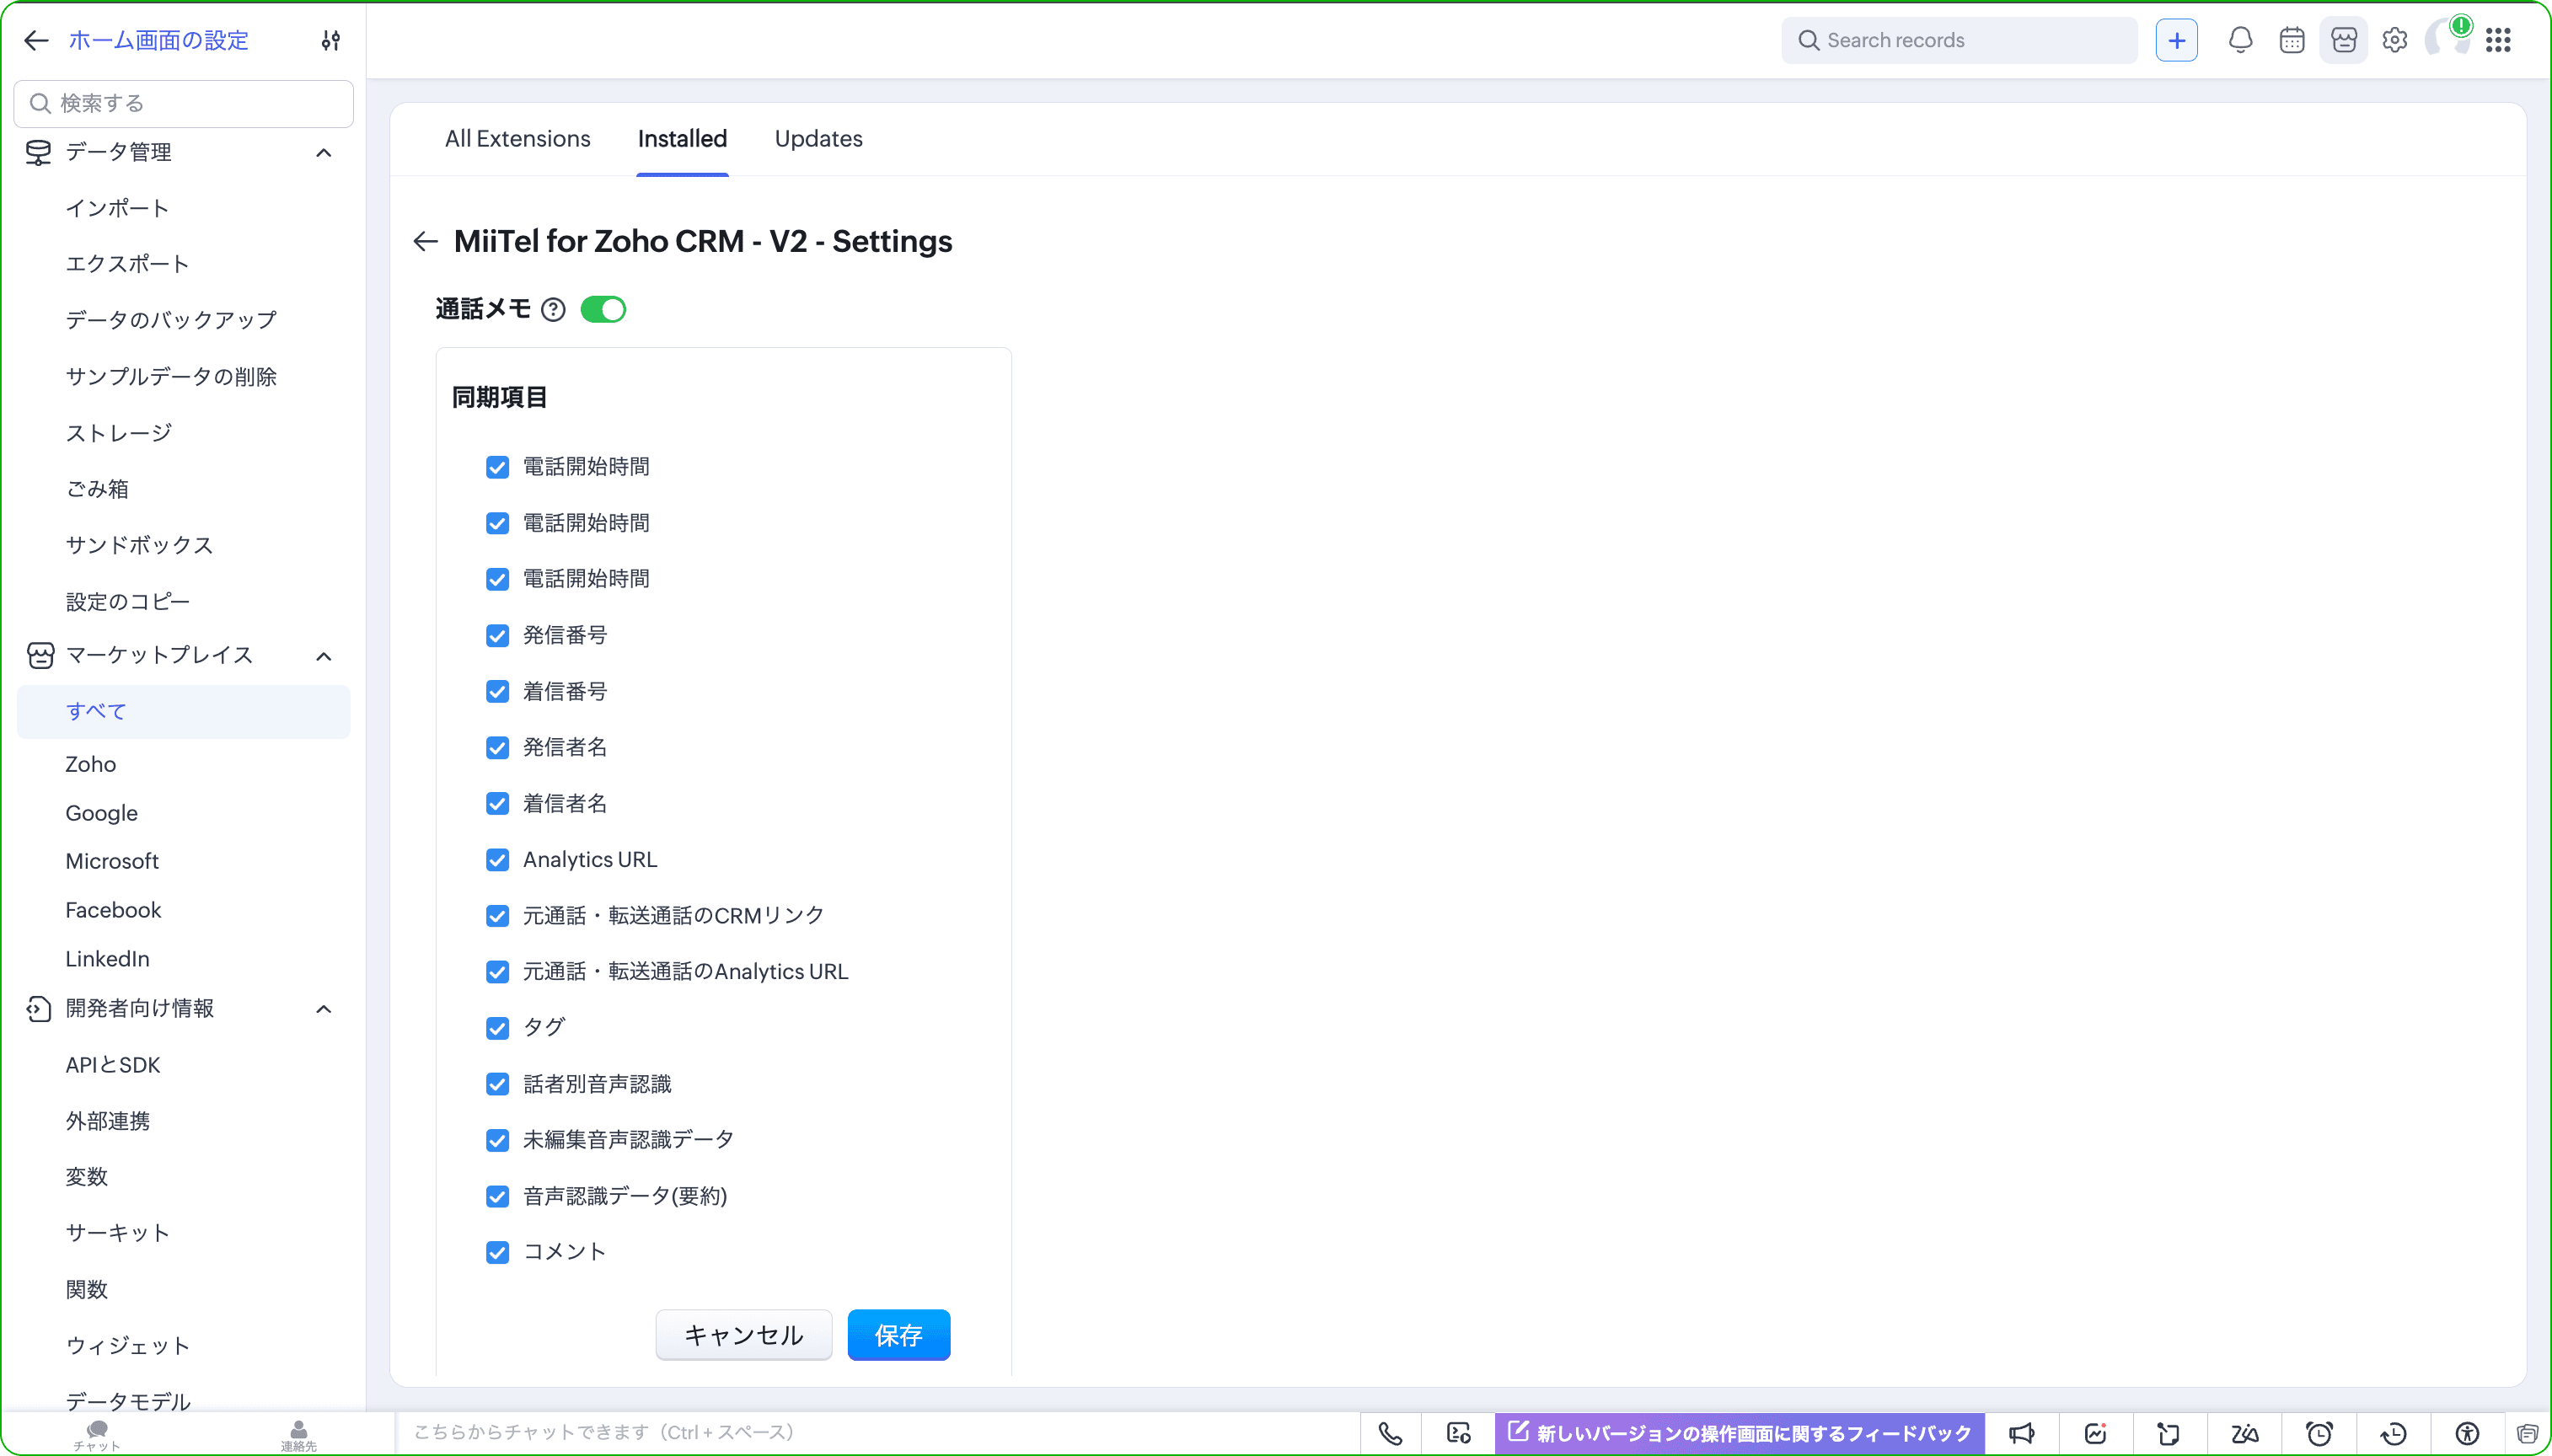Viewport: 2552px width, 1456px height.
Task: Toggle the 通話メモ switch off
Action: (603, 310)
